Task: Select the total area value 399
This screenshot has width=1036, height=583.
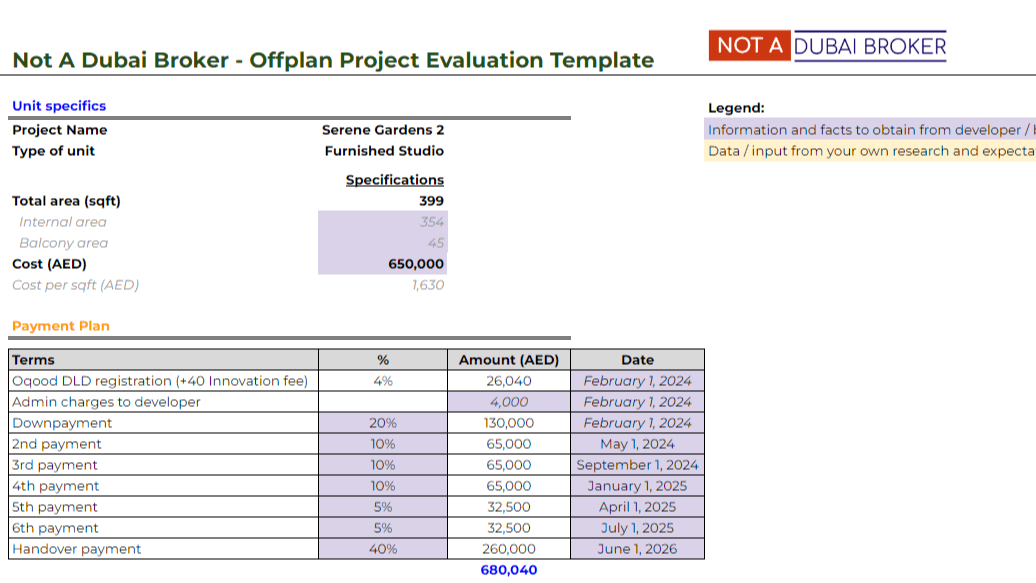Action: [431, 201]
